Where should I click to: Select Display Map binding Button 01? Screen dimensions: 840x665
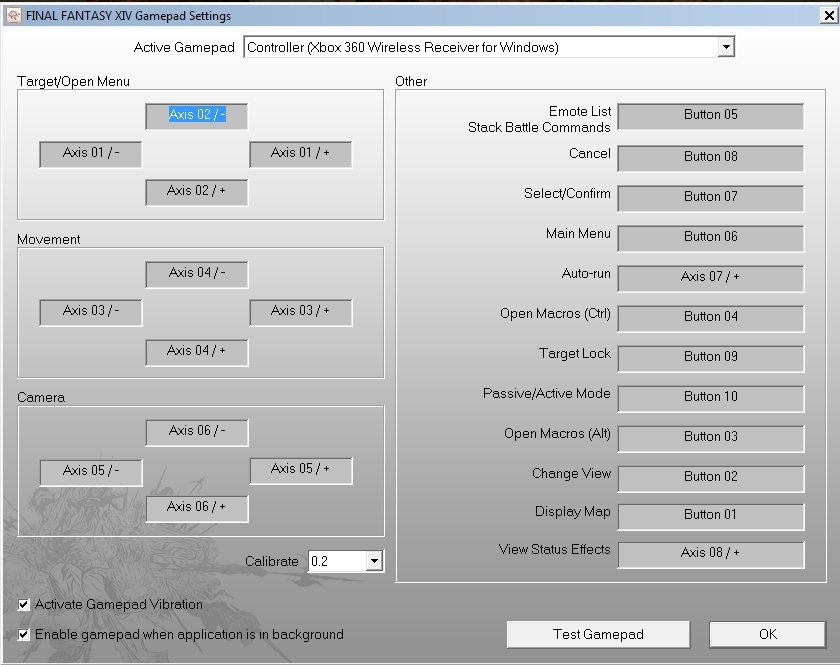(x=710, y=517)
